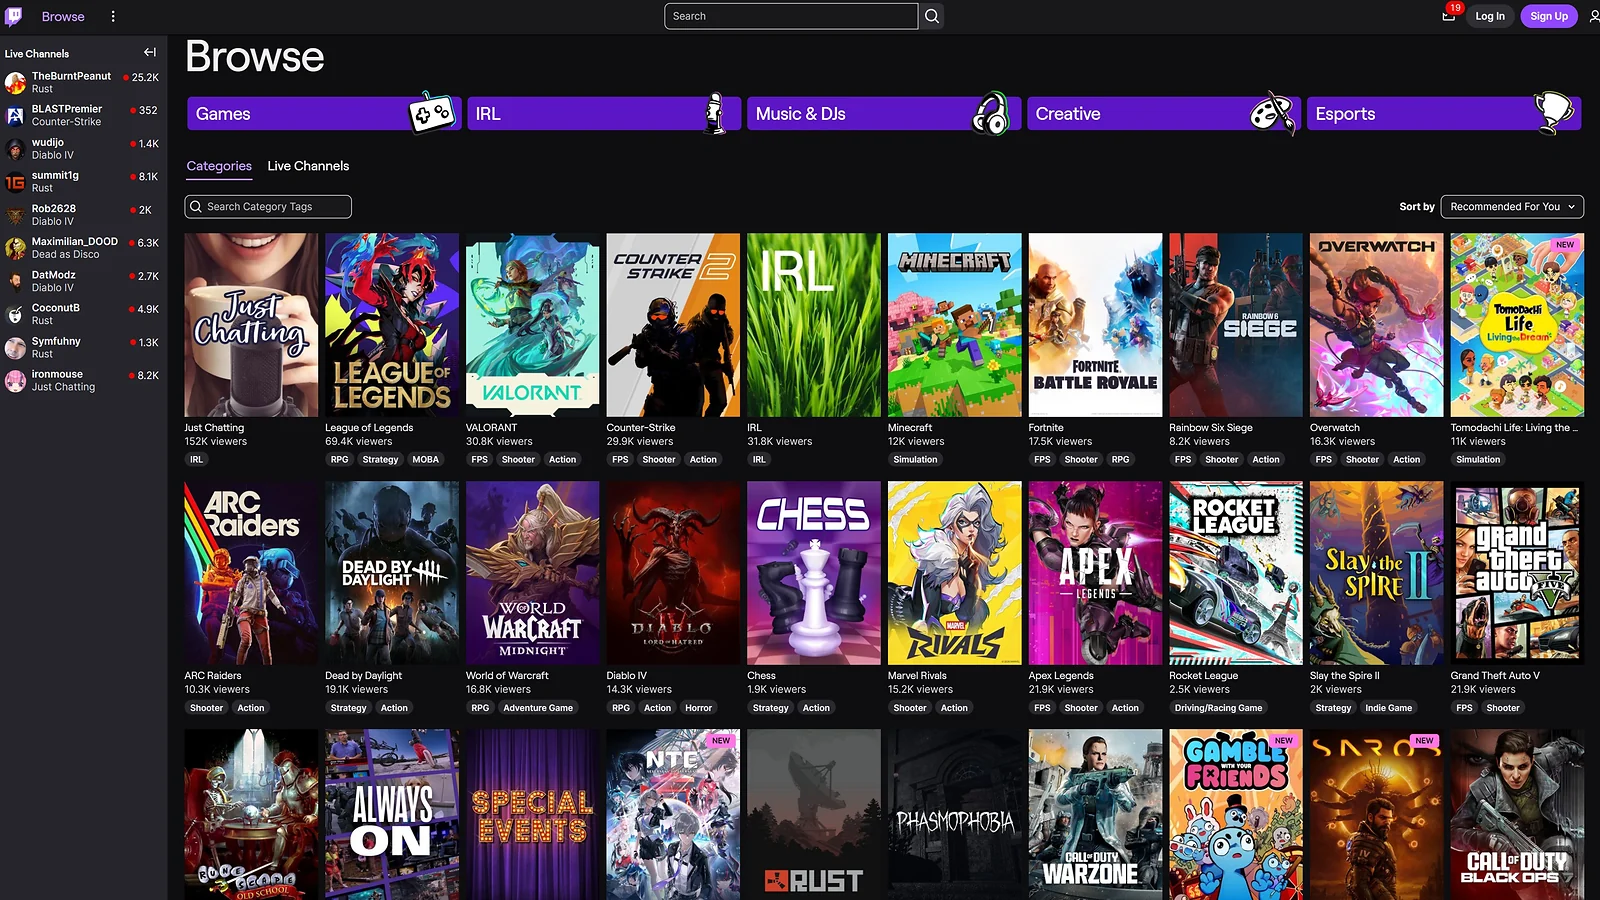The image size is (1600, 900).
Task: Click the Apex Legends title link
Action: click(1061, 676)
